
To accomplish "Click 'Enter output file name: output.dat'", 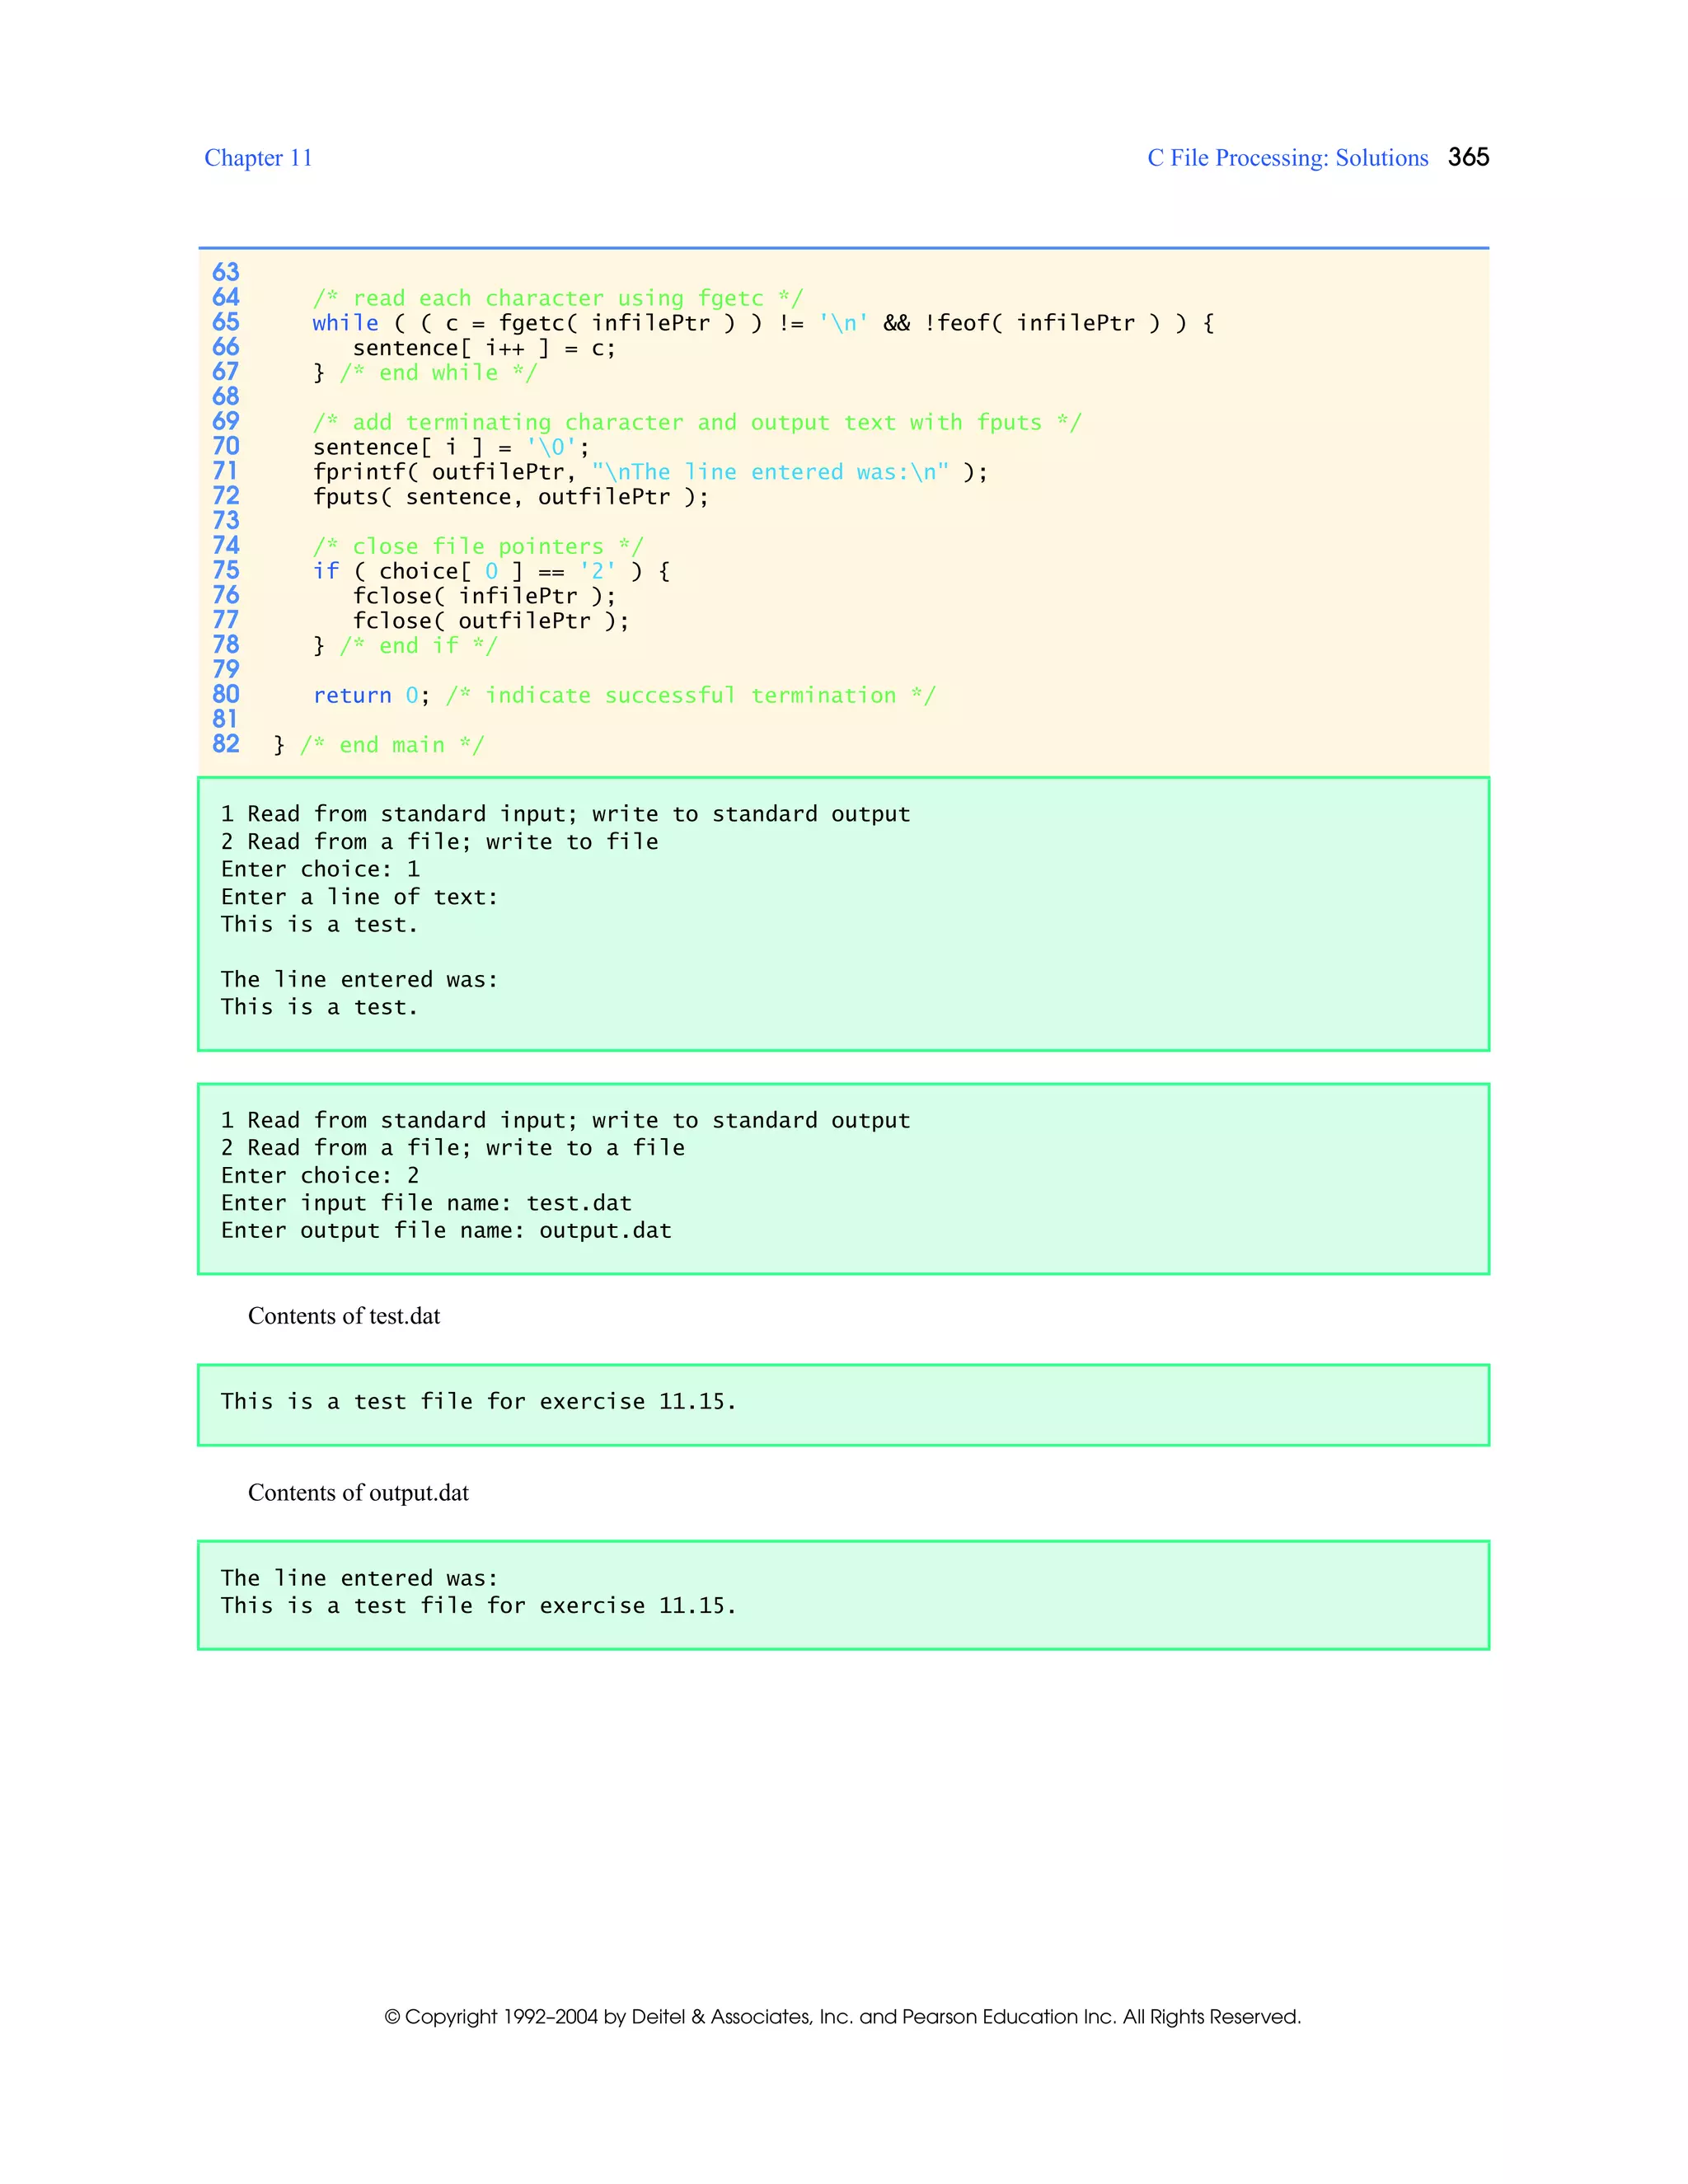I will pyautogui.click(x=446, y=1231).
